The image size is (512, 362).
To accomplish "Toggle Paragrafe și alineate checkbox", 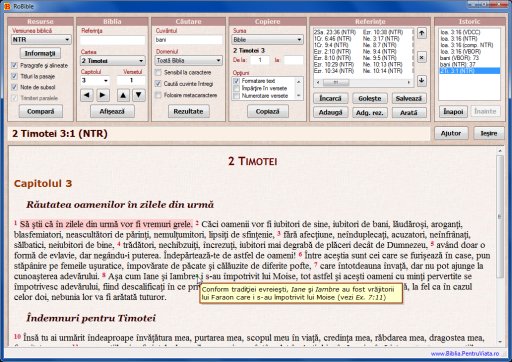I will (14, 65).
